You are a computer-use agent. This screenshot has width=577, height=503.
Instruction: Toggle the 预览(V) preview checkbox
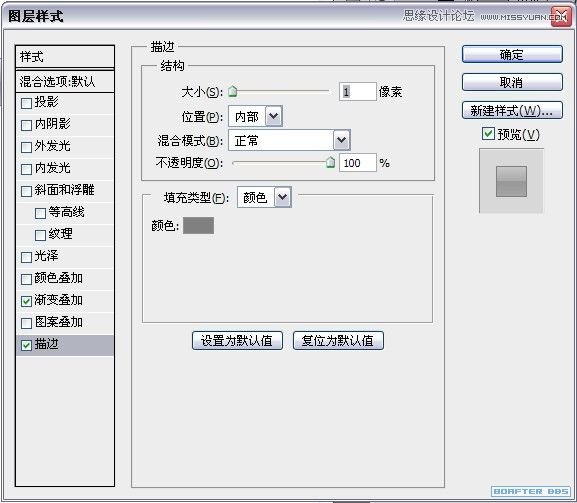pyautogui.click(x=488, y=134)
